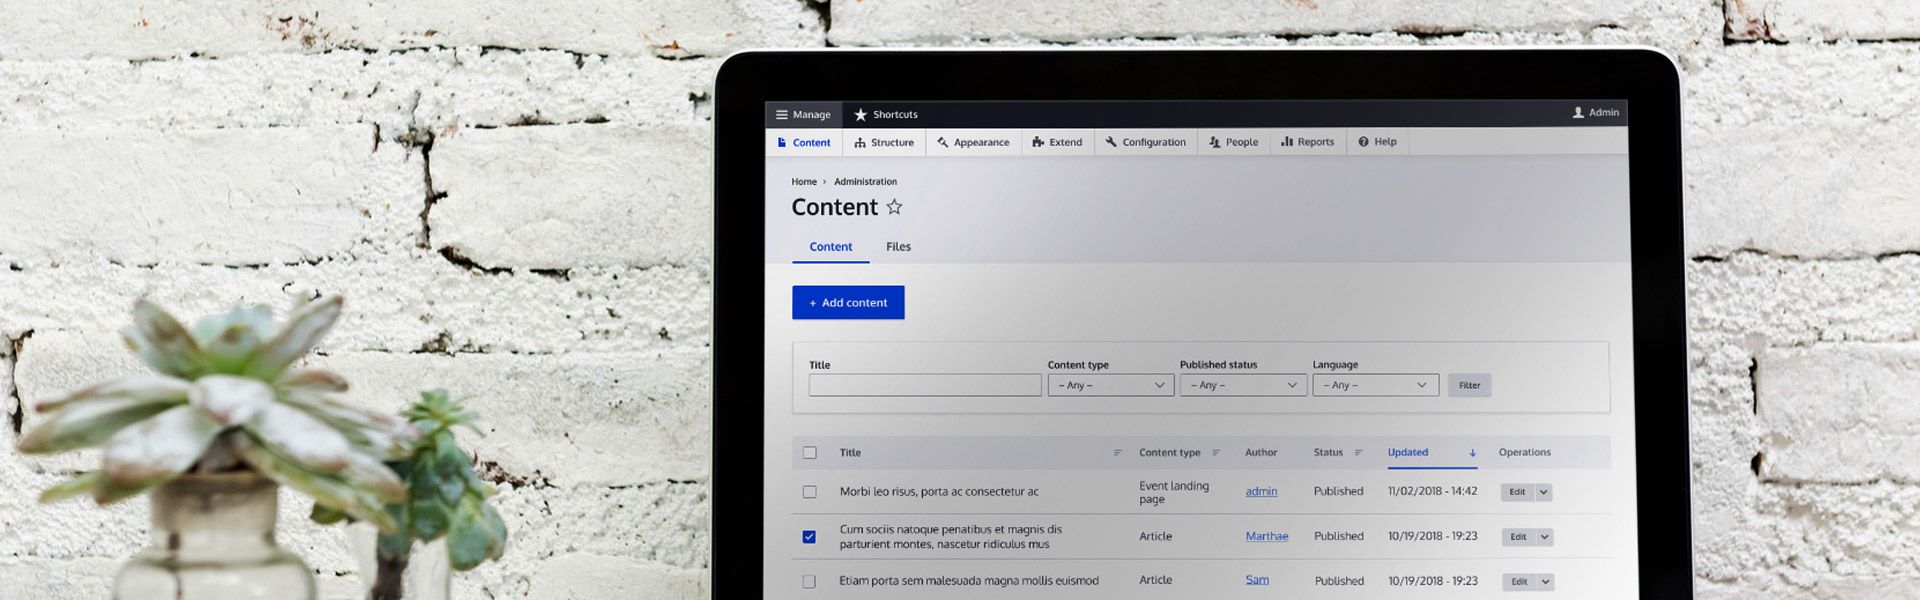Focus the Title filter text field
The image size is (1920, 600).
925,385
